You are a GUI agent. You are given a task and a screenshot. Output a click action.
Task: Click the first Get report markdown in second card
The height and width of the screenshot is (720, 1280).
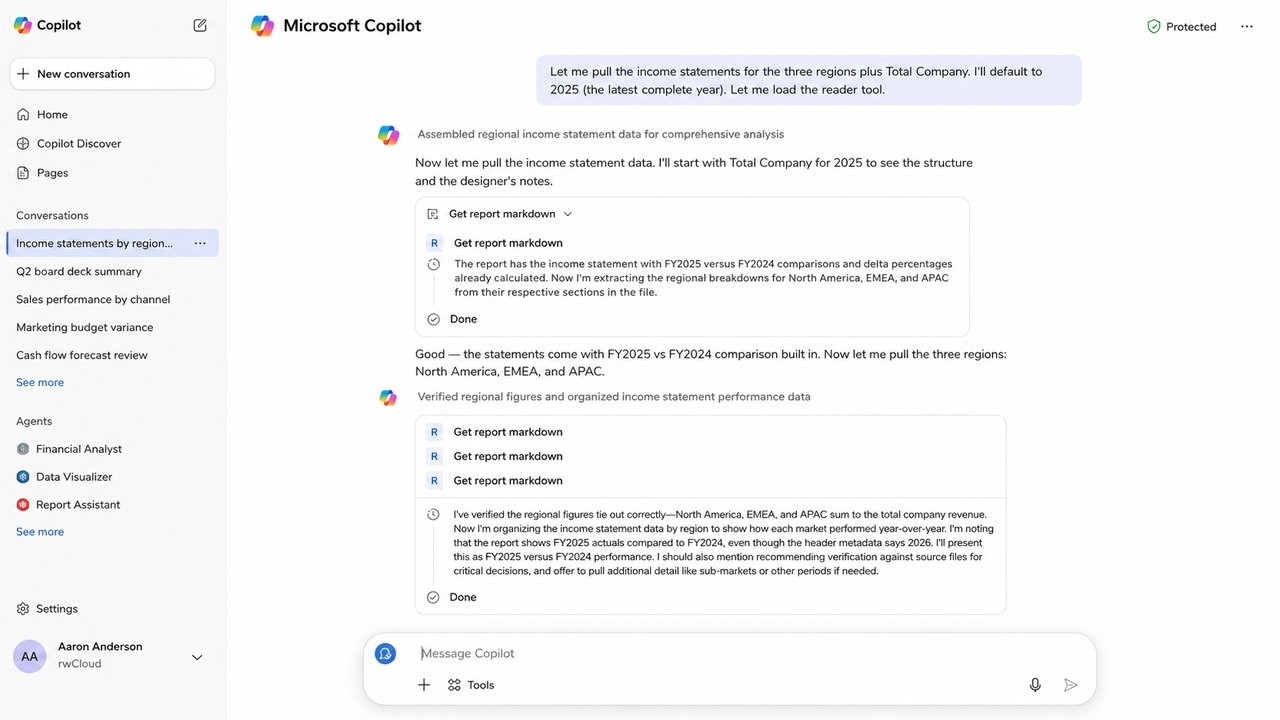(508, 432)
